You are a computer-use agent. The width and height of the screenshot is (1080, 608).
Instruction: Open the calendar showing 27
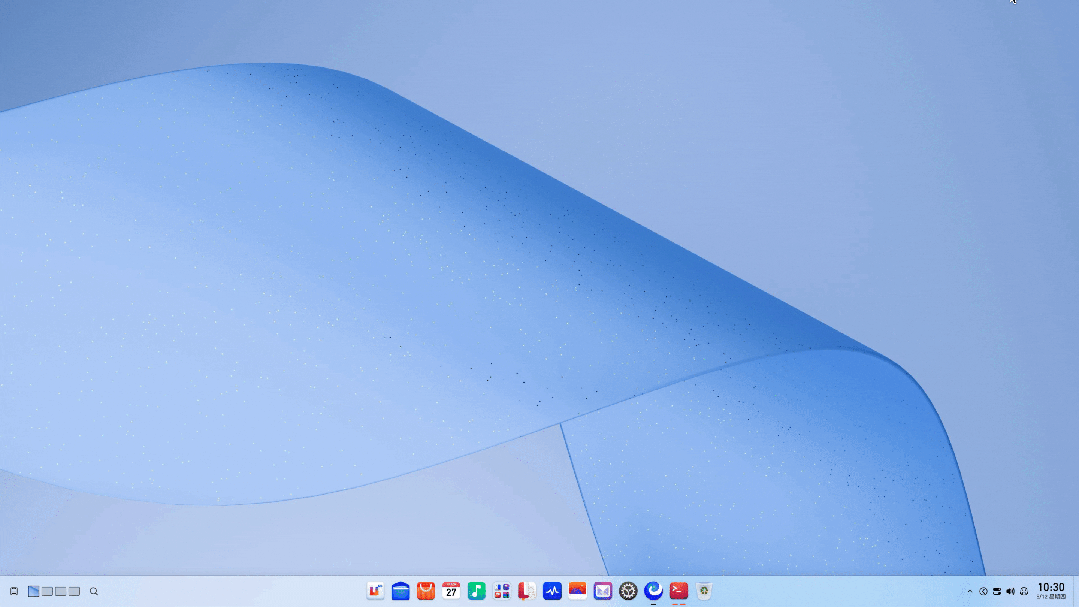[451, 591]
